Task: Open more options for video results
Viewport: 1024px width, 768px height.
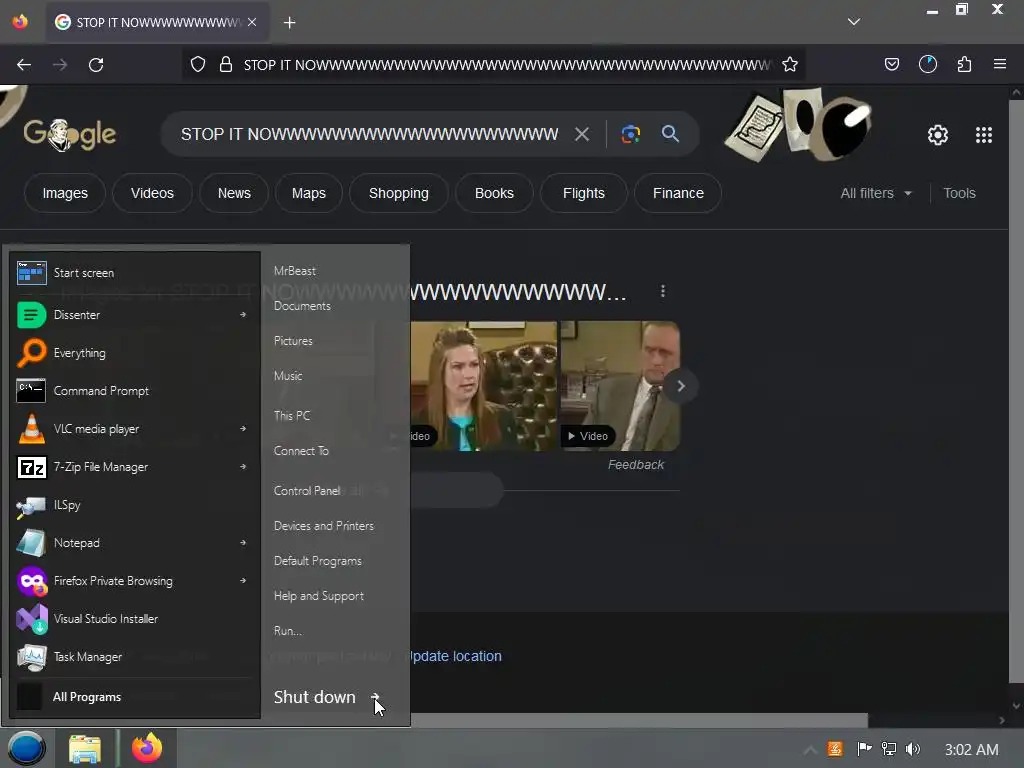Action: pyautogui.click(x=663, y=291)
